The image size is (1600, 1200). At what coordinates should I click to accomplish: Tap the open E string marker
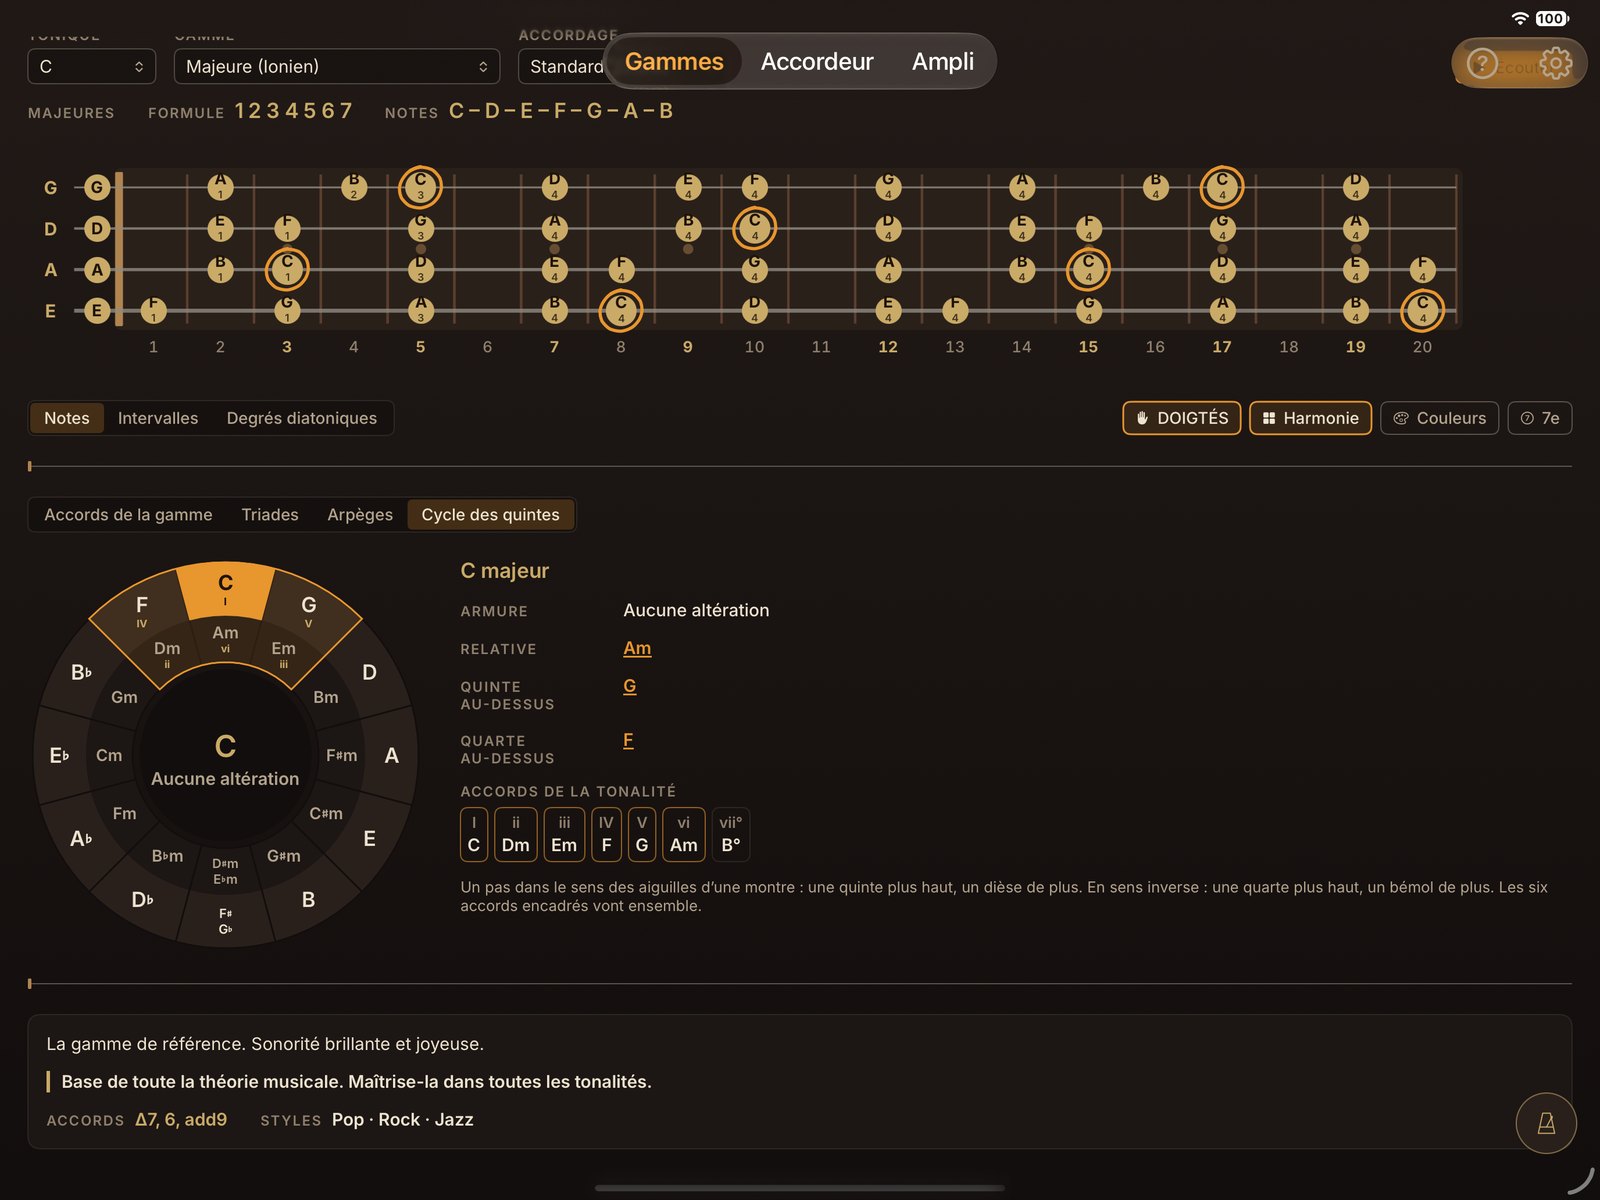pos(97,310)
